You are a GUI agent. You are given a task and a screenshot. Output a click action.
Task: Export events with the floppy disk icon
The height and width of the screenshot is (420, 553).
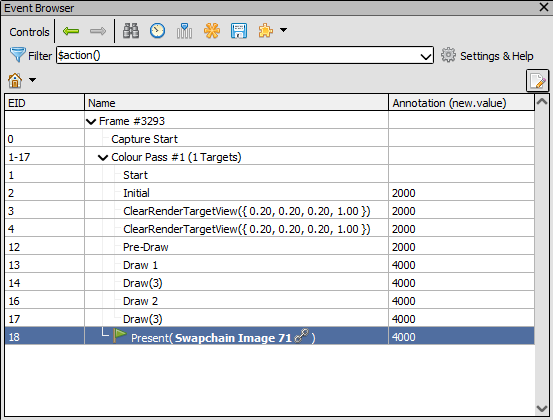click(x=239, y=31)
